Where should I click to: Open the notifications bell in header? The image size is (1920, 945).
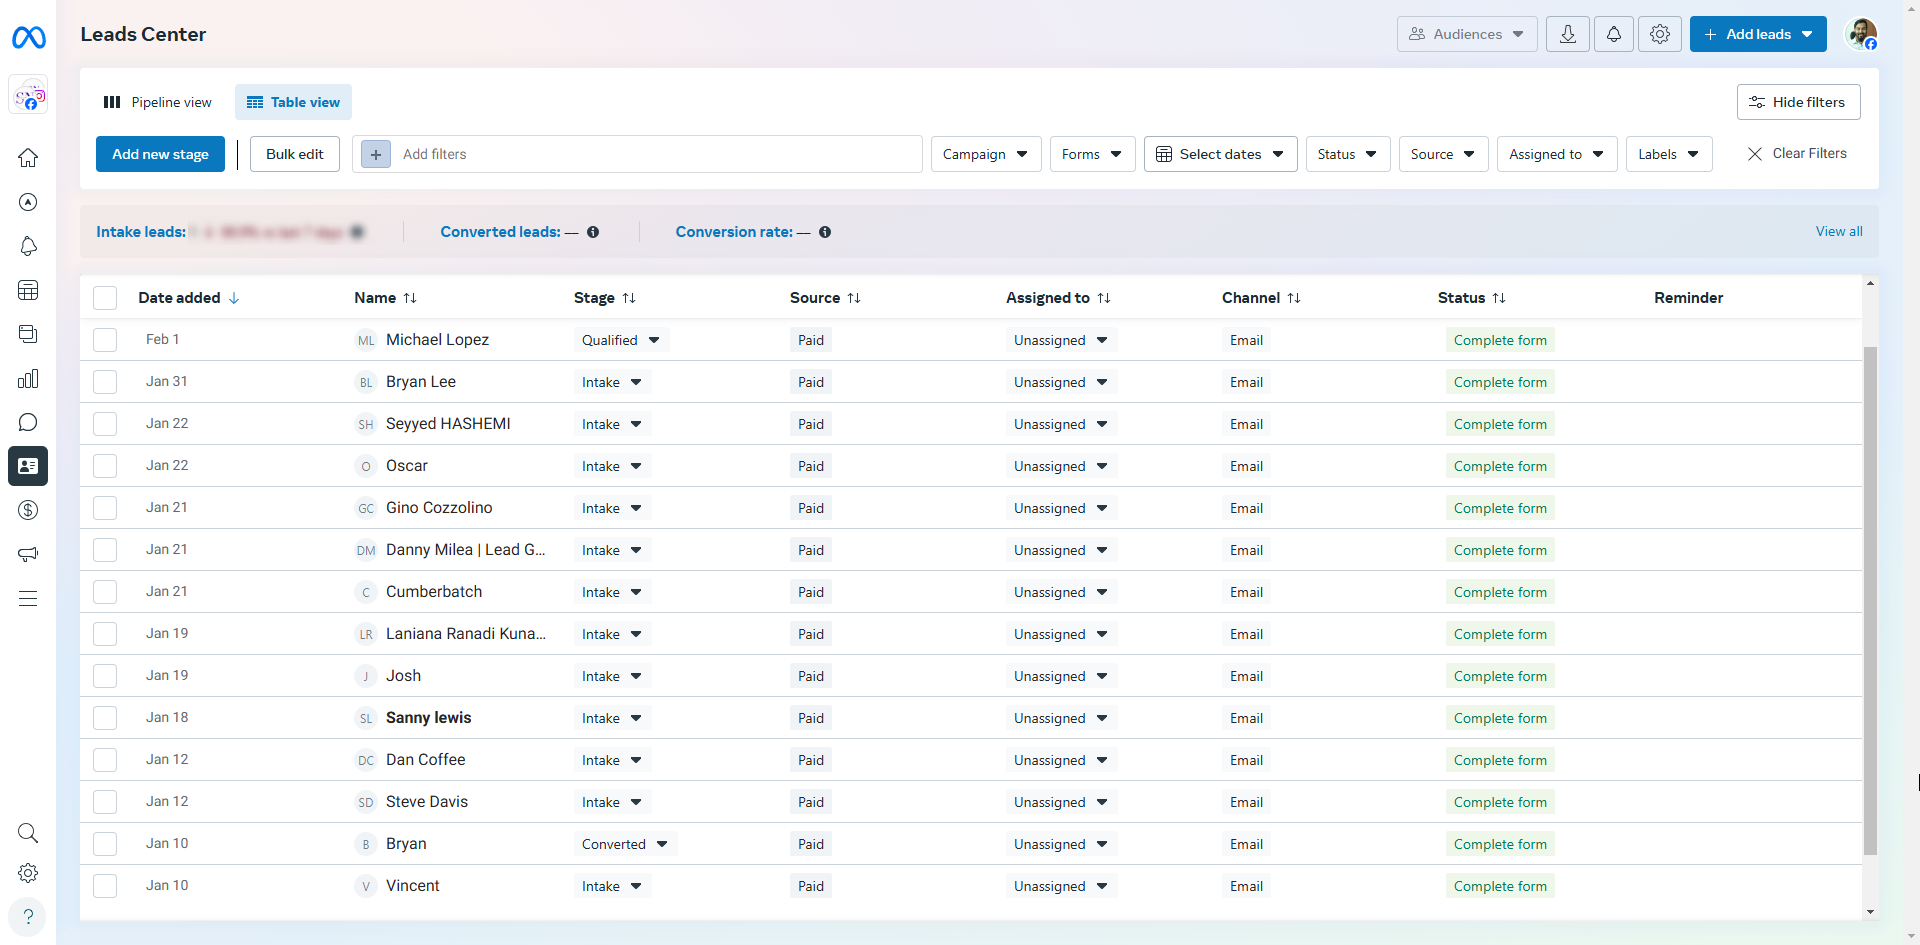tap(1613, 34)
